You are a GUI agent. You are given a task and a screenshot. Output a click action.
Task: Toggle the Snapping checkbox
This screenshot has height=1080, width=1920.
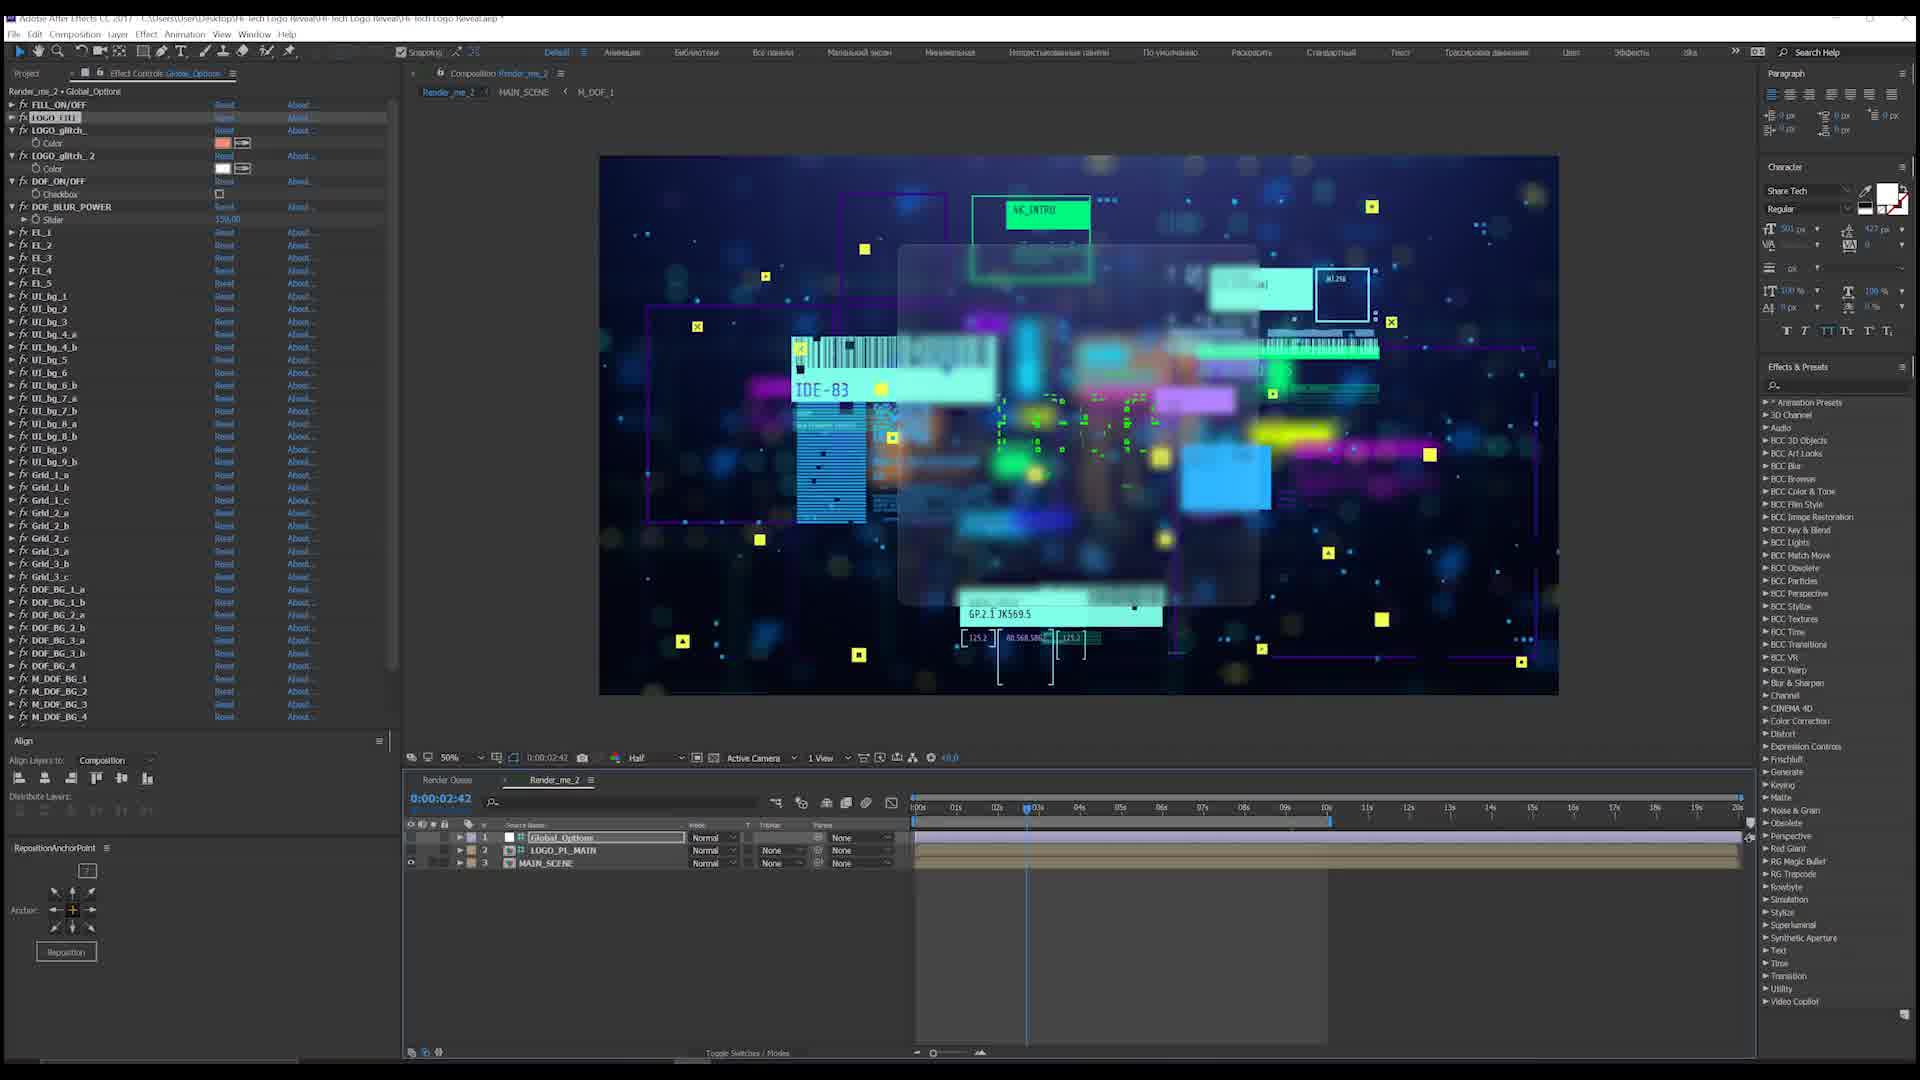(x=401, y=52)
